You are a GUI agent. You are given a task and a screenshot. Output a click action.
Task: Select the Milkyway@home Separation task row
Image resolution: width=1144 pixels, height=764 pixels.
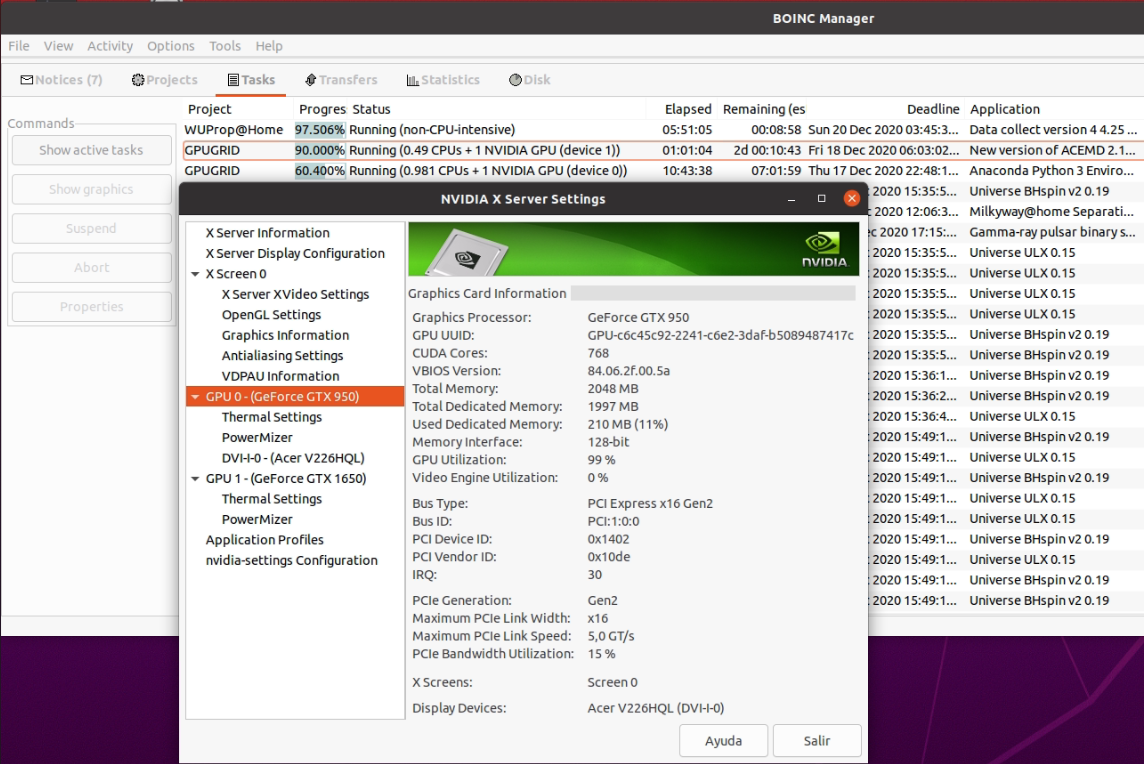click(x=1005, y=212)
